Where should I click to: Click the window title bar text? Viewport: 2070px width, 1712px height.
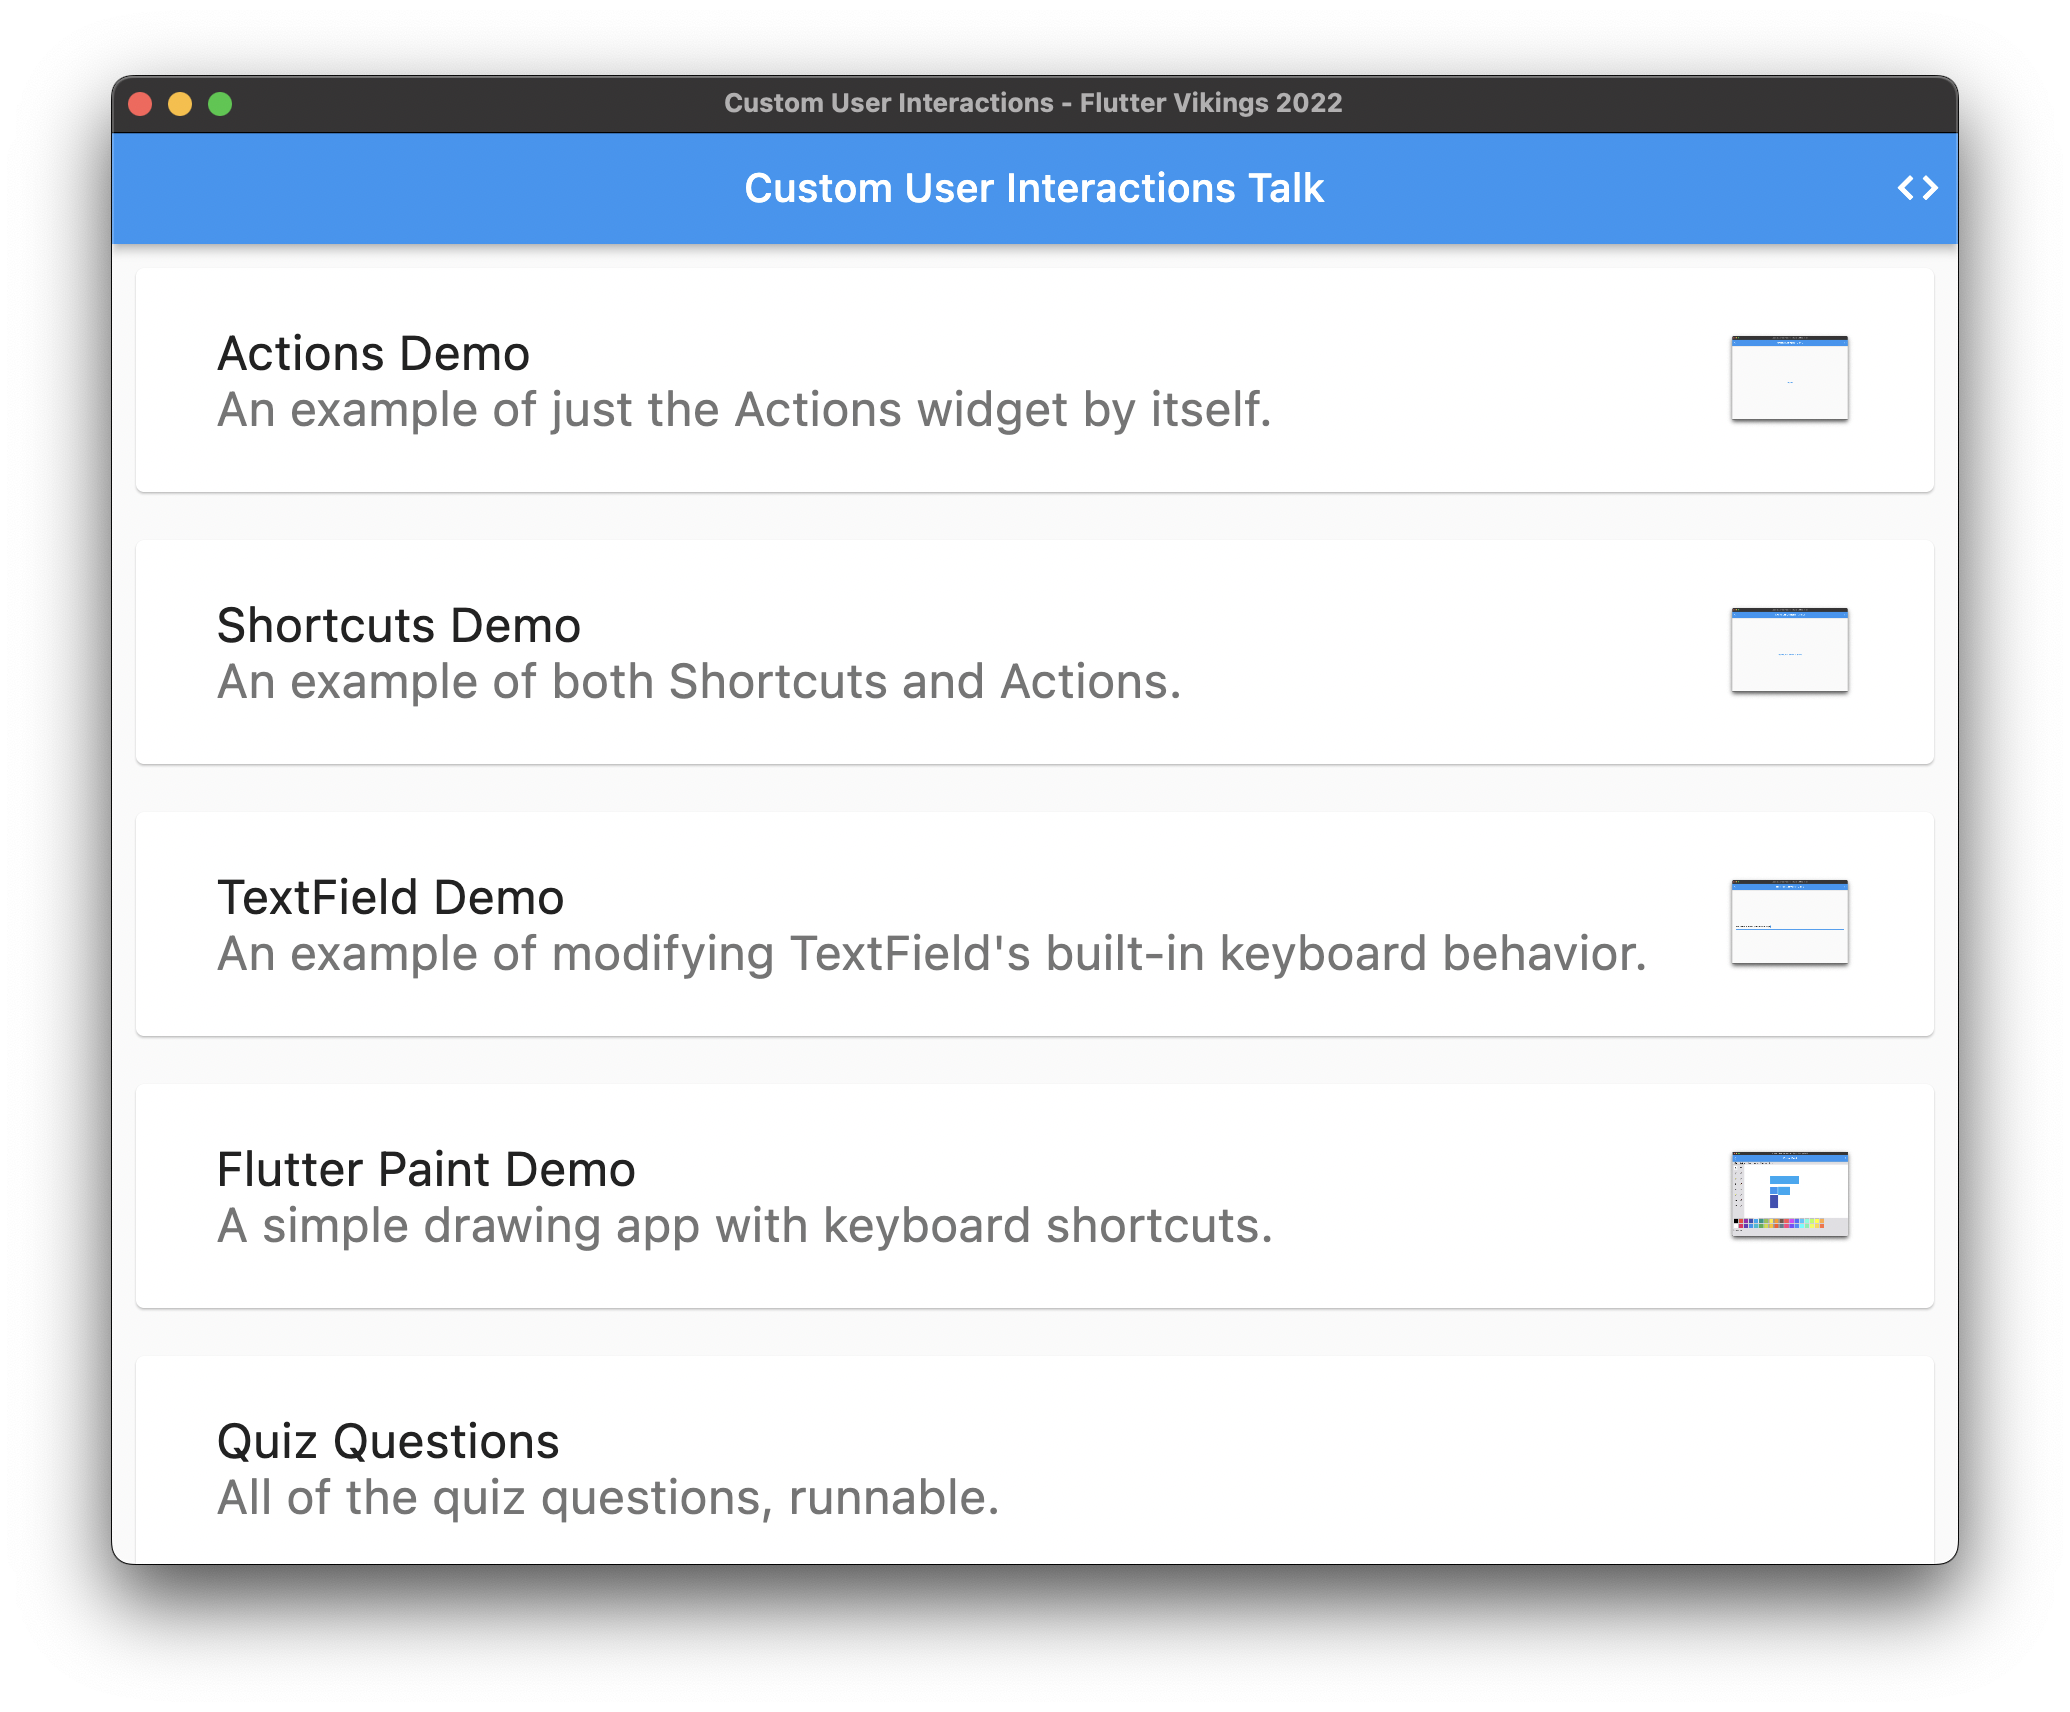pos(1033,103)
